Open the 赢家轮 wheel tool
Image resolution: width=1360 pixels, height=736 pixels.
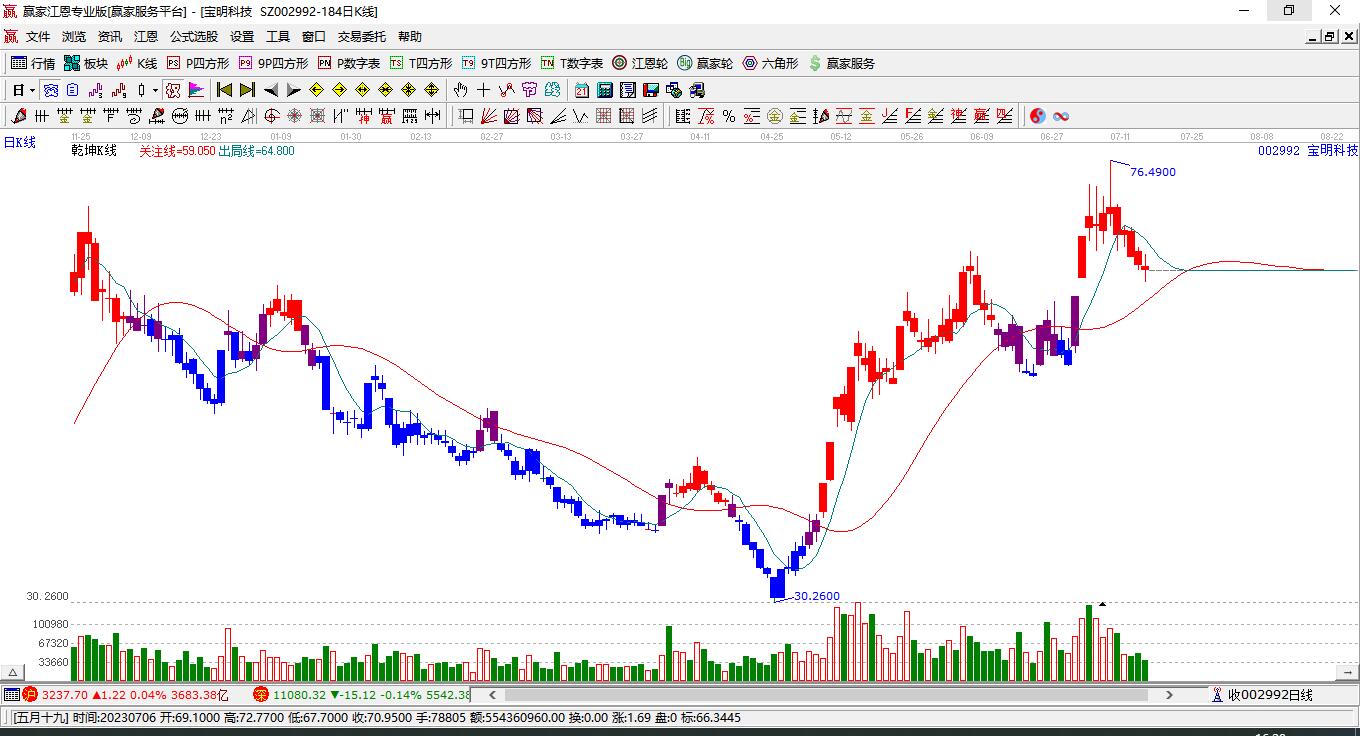[x=705, y=63]
